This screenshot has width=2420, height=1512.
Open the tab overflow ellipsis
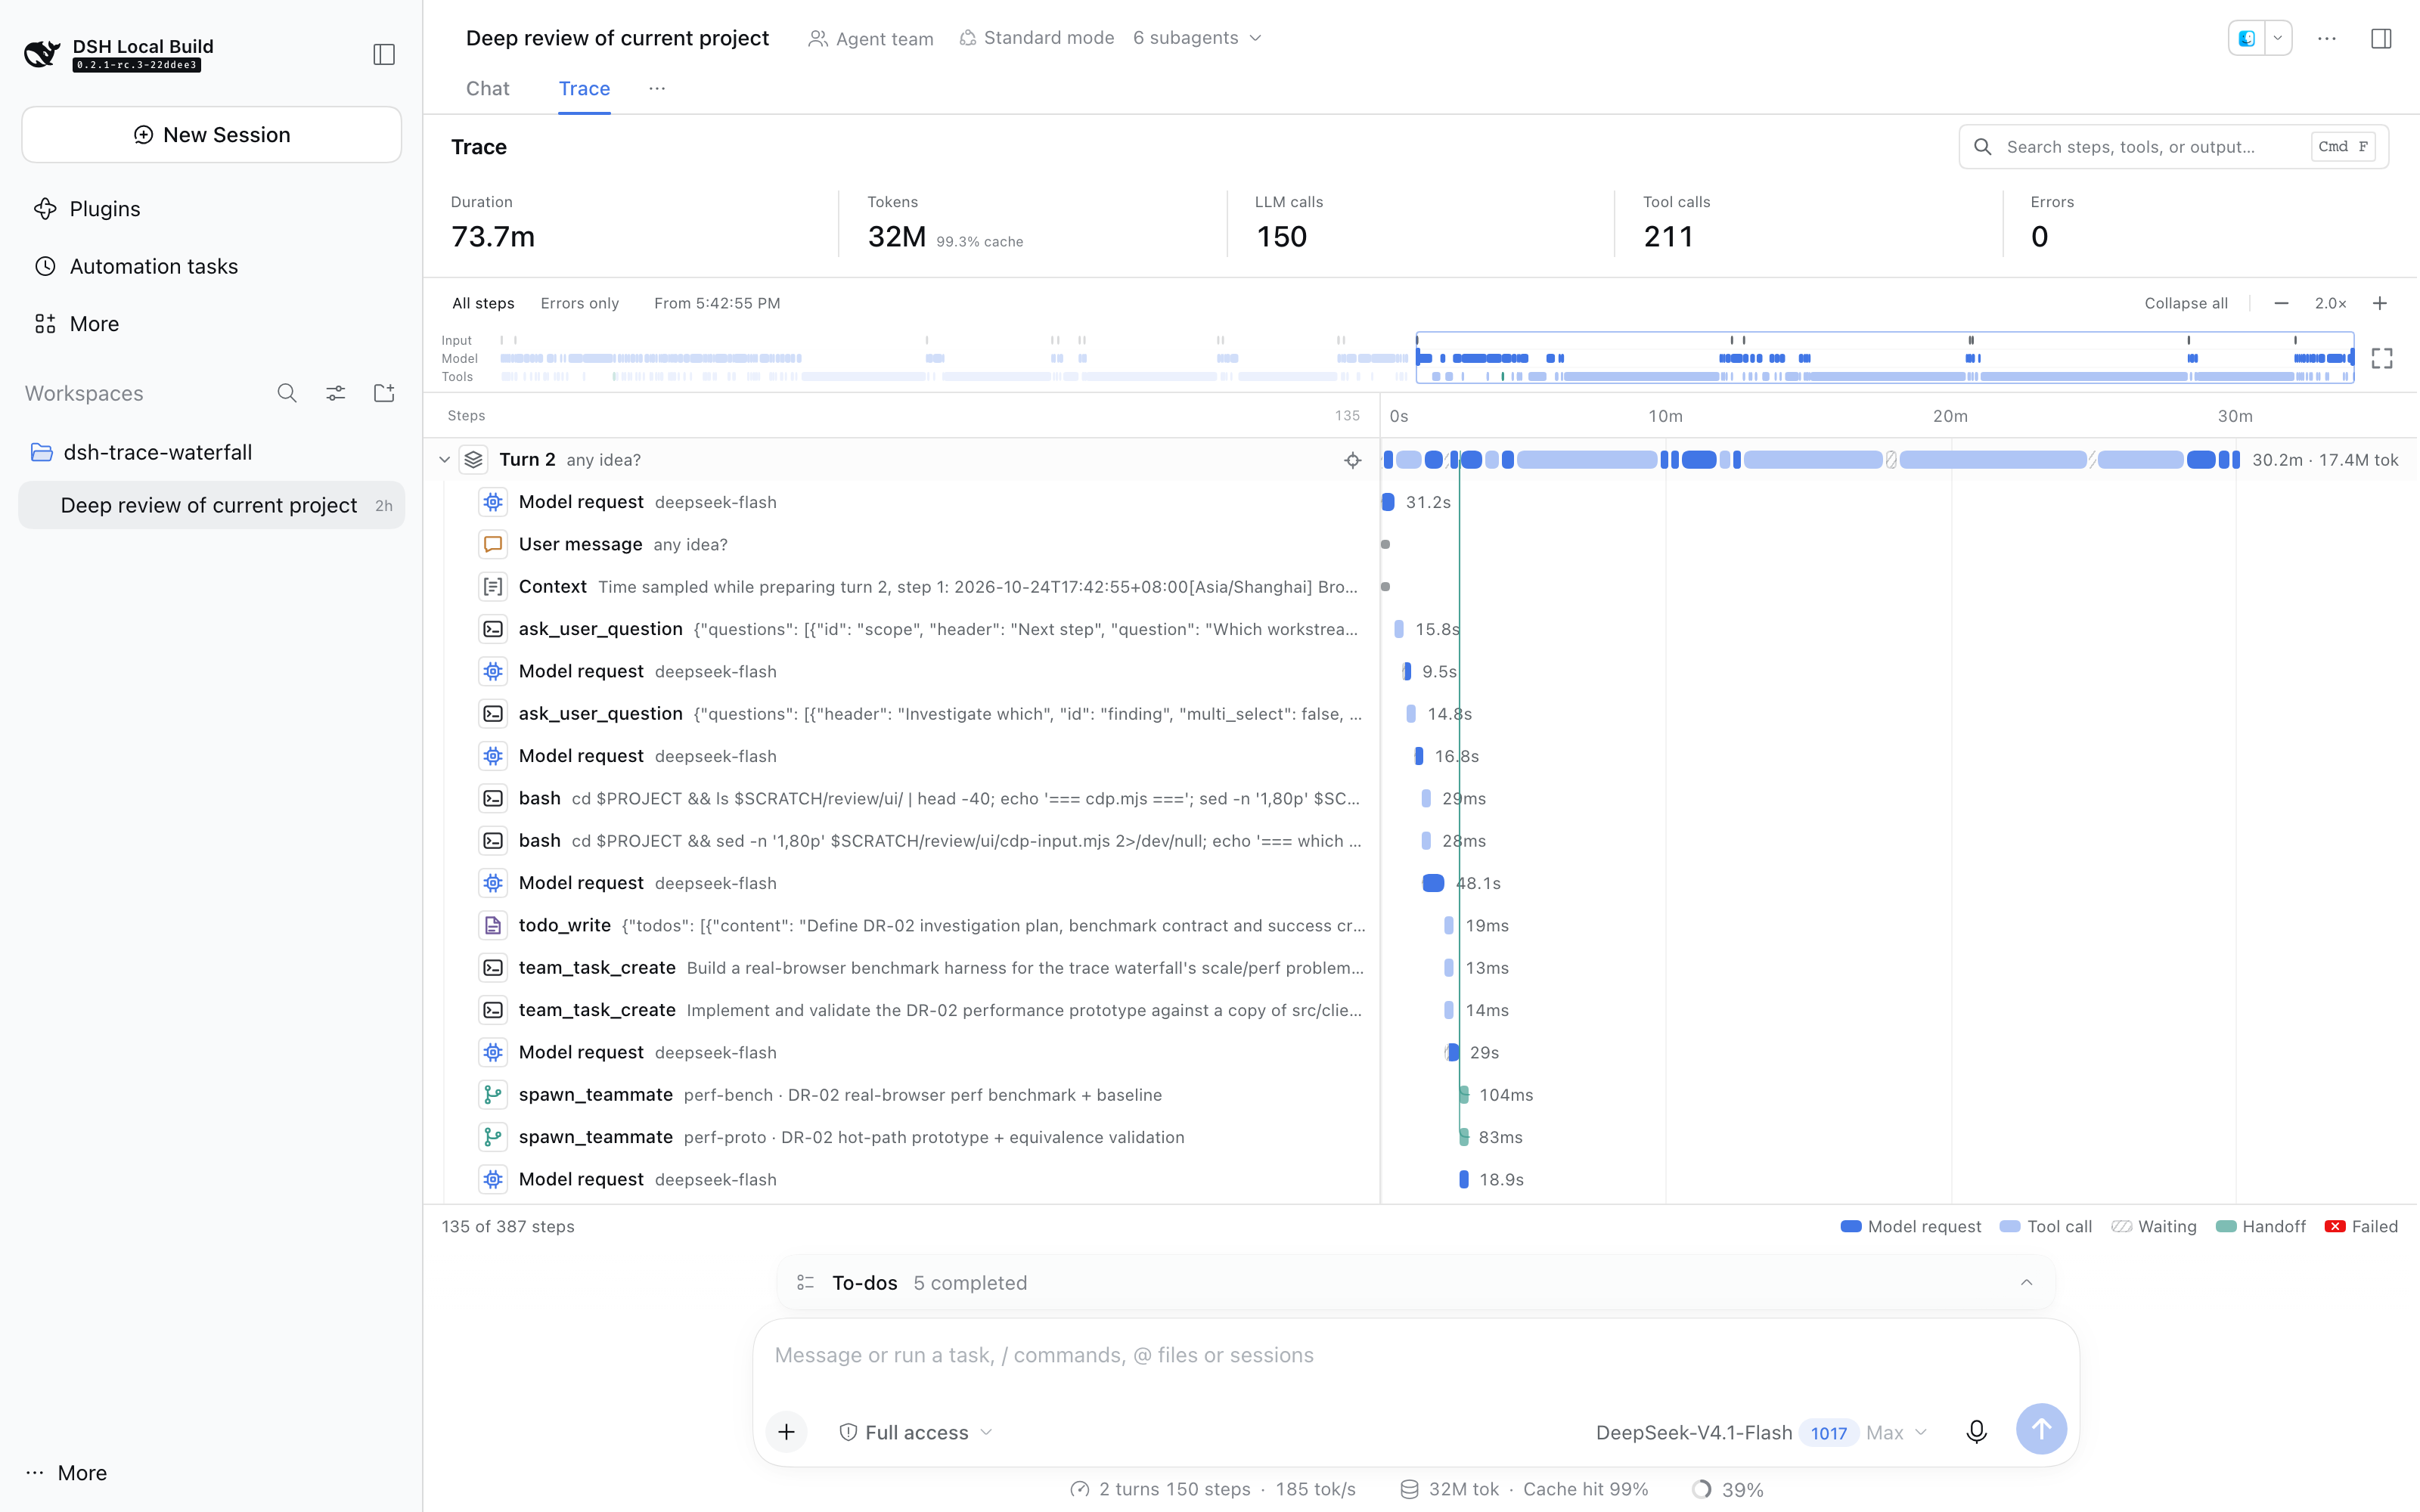coord(657,89)
